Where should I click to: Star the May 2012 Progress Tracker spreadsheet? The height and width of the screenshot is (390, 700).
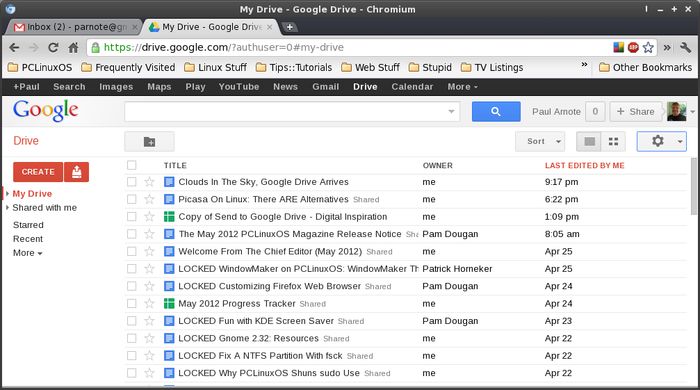149,304
